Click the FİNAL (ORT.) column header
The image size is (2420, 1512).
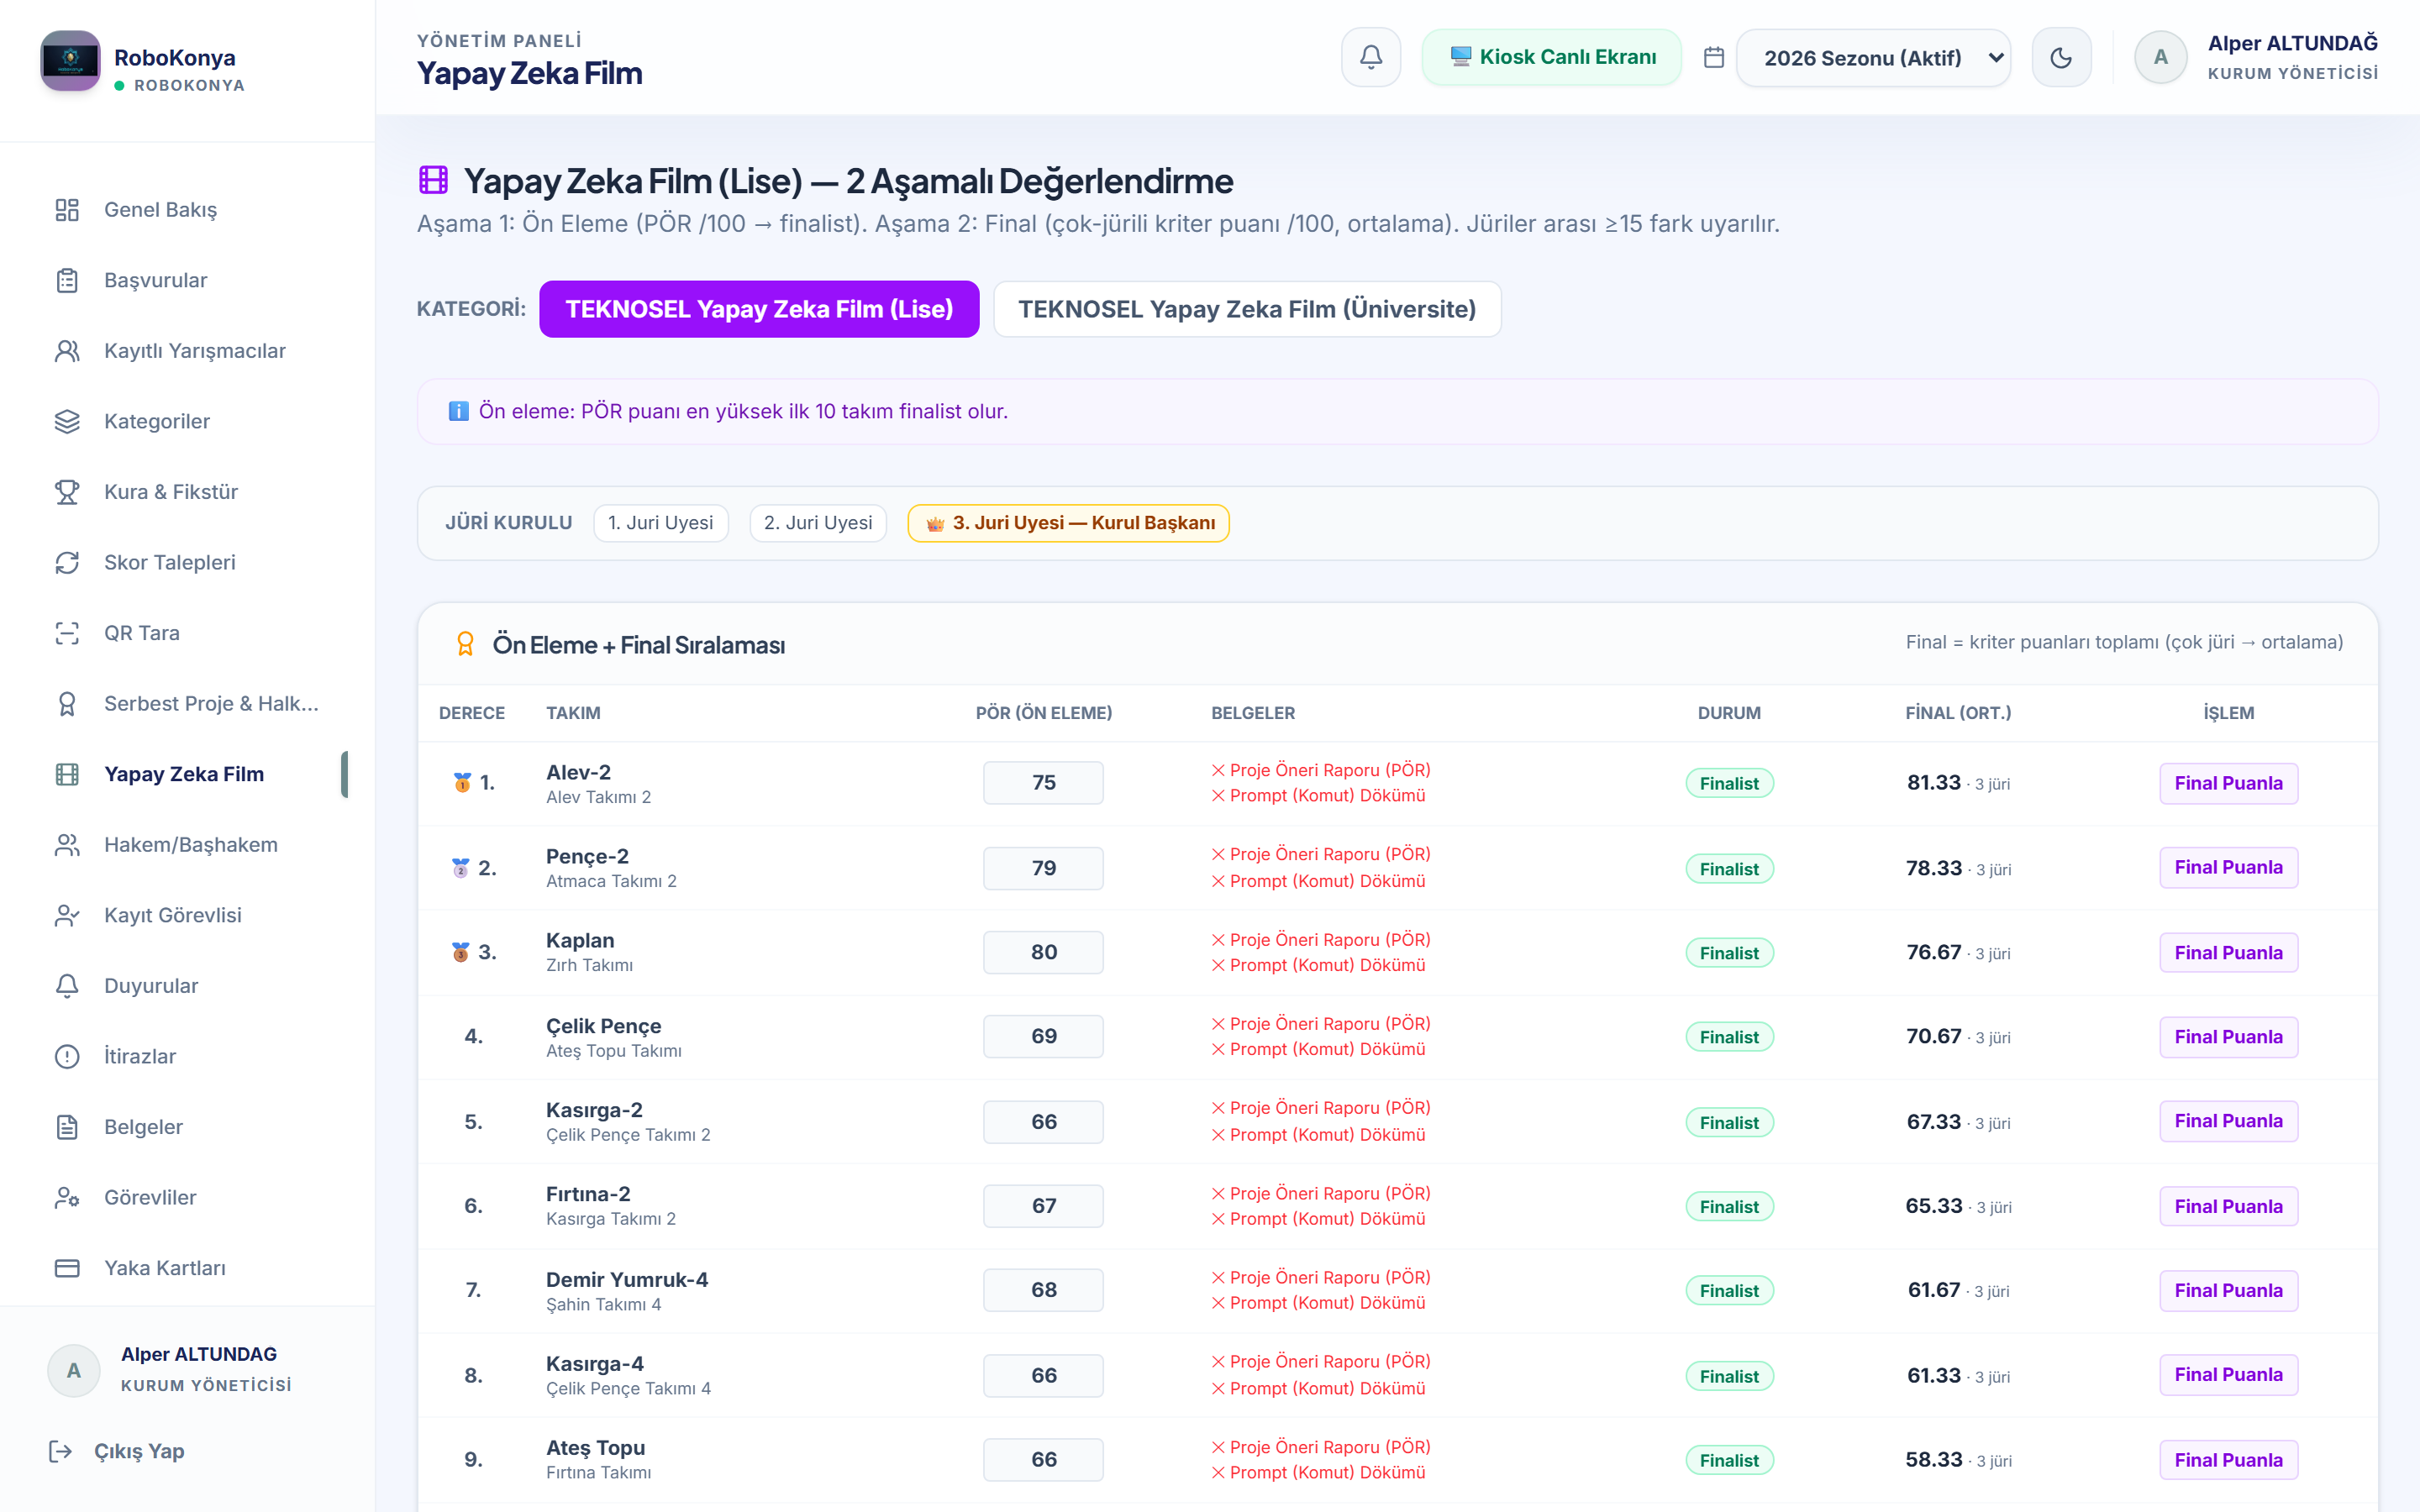tap(1958, 713)
